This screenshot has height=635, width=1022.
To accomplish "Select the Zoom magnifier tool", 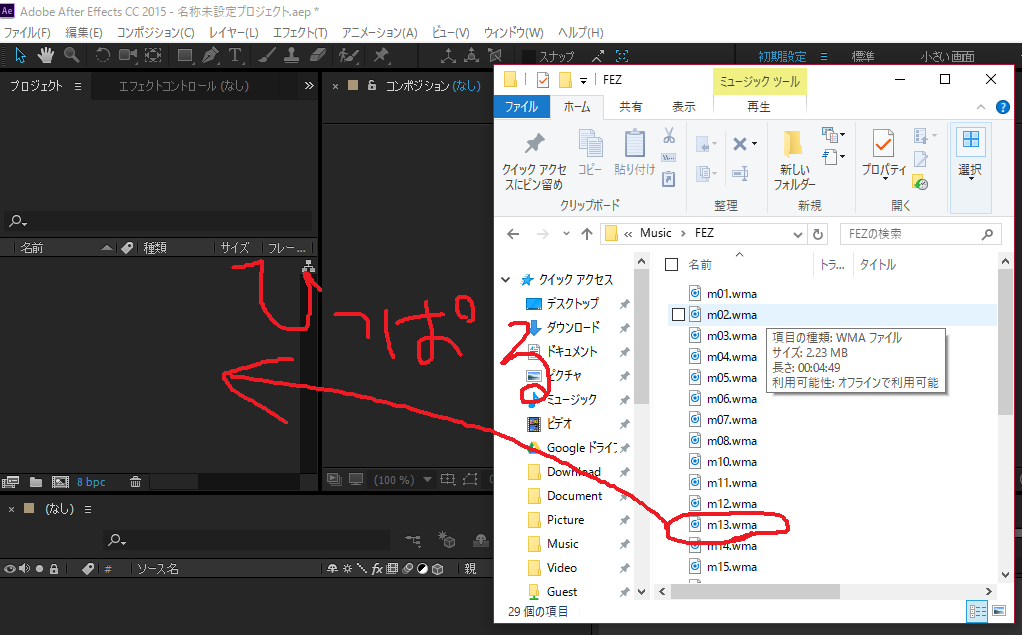I will pyautogui.click(x=71, y=55).
